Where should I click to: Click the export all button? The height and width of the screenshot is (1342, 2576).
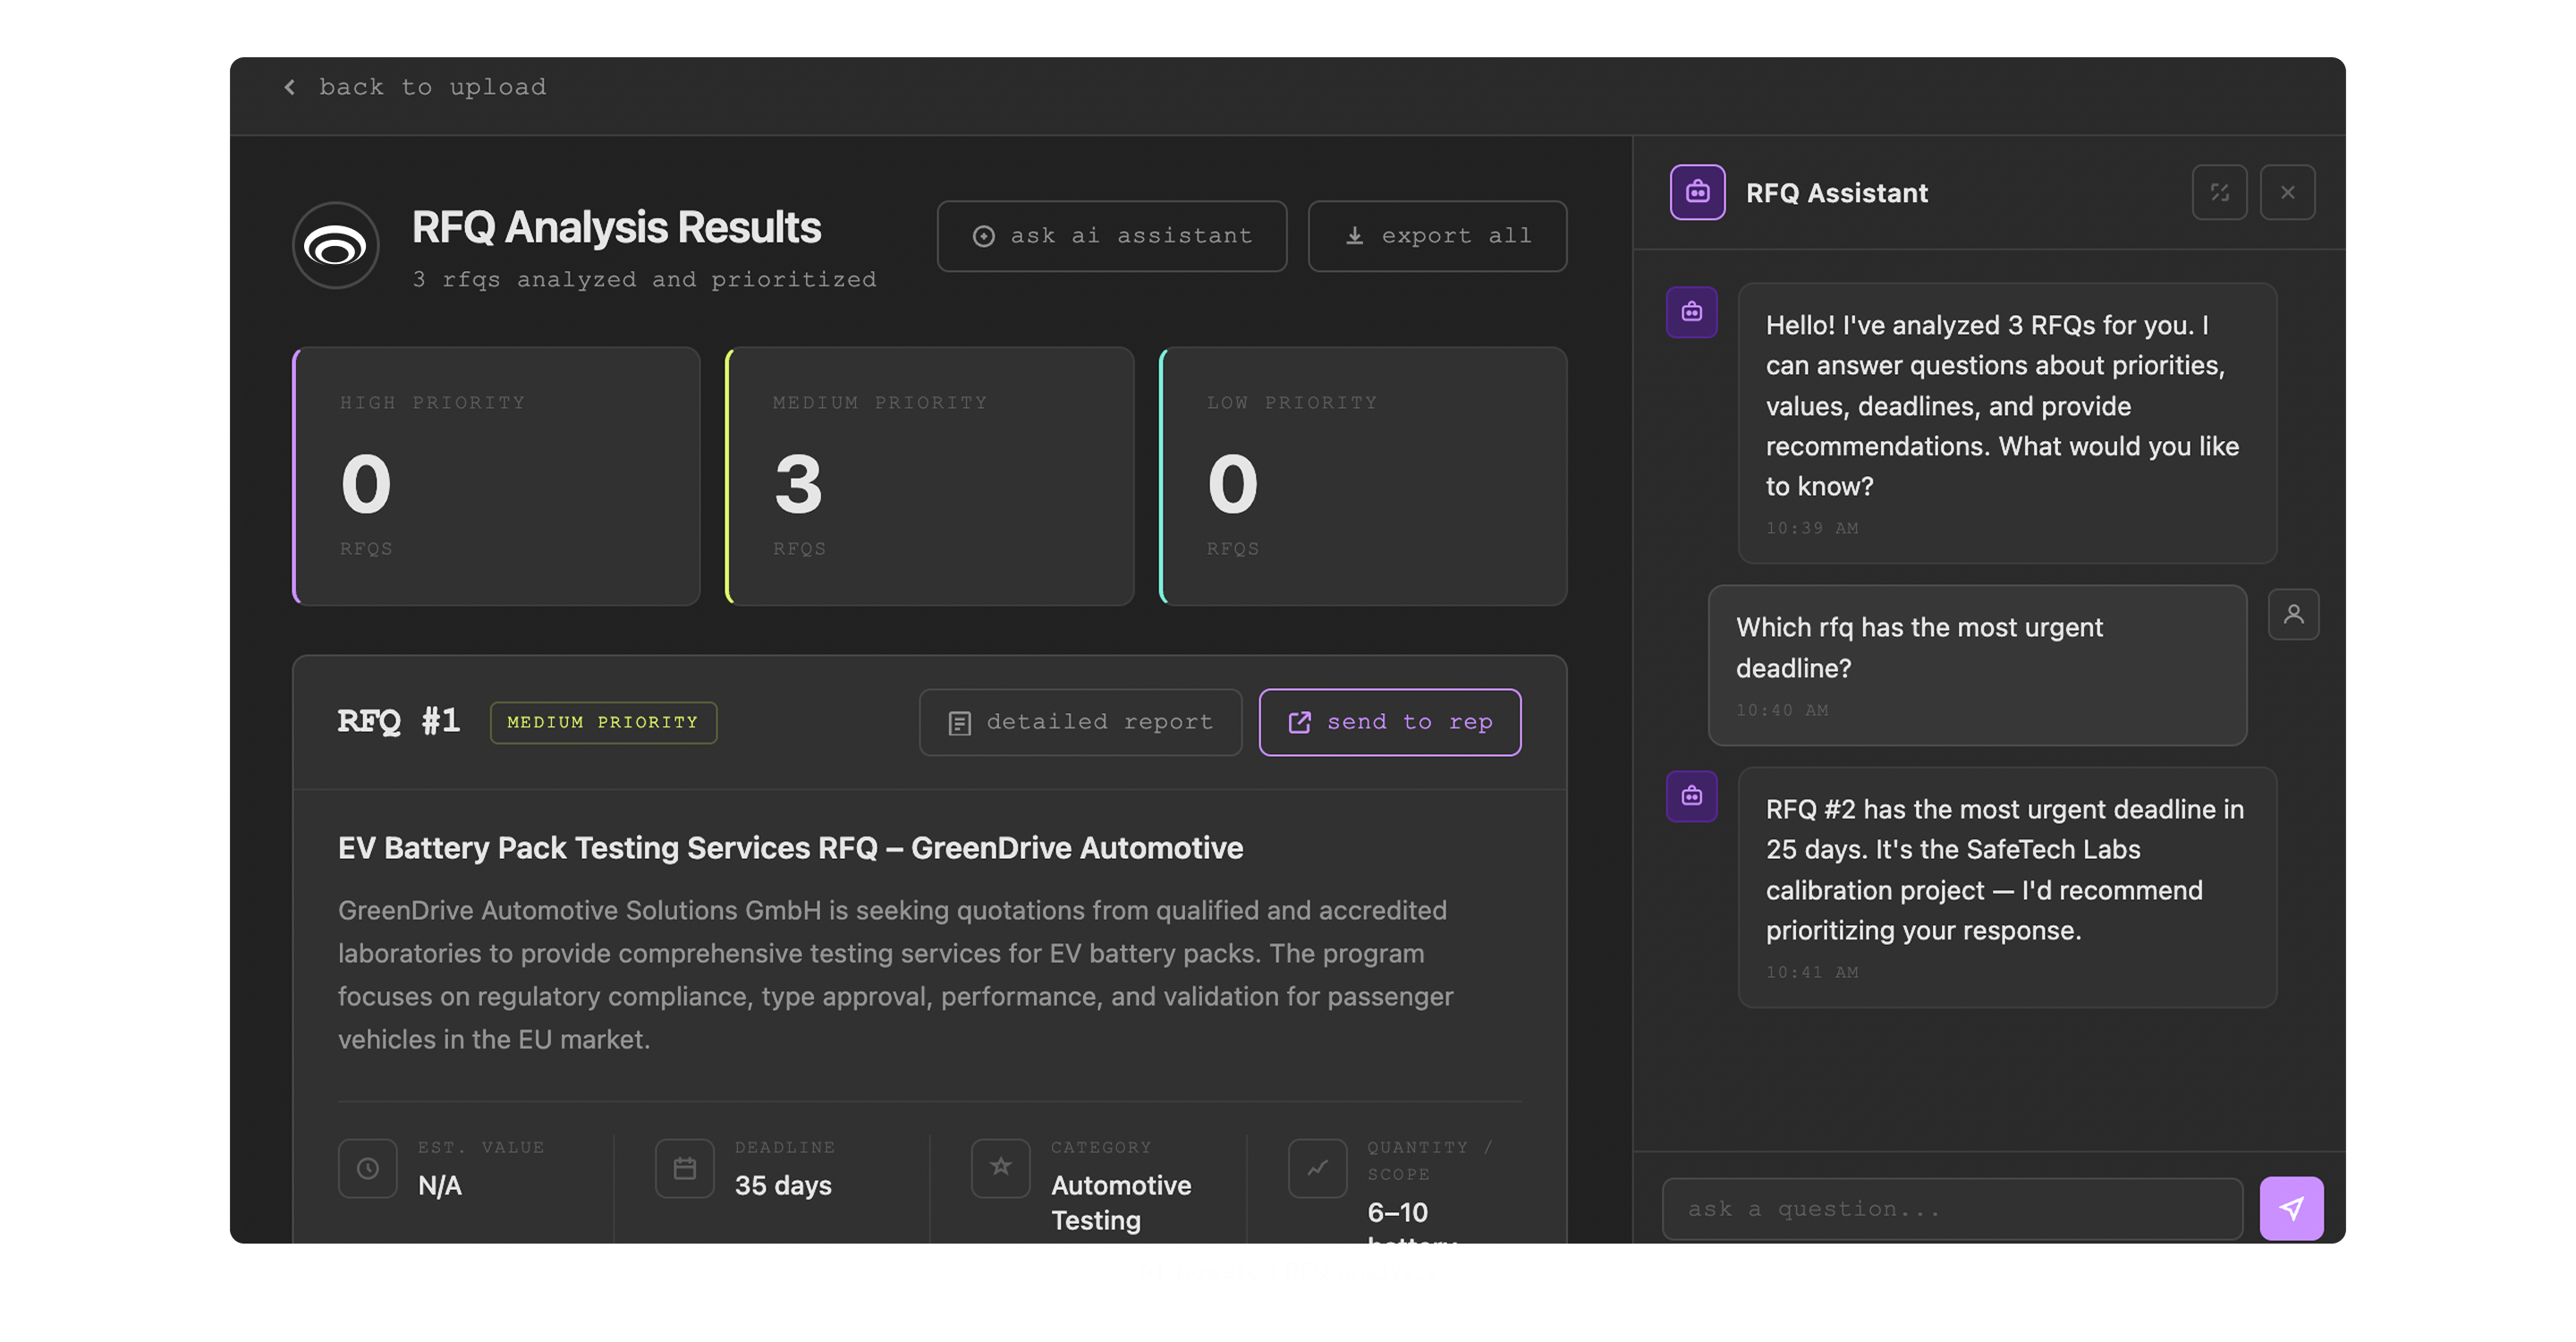click(x=1437, y=236)
